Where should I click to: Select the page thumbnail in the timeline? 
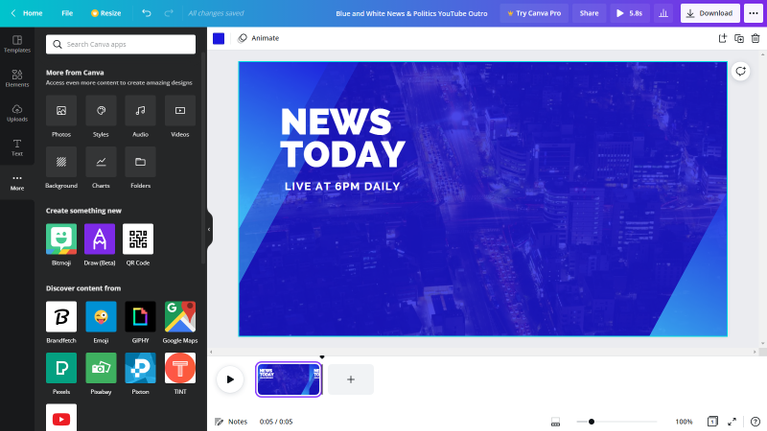[x=289, y=380]
